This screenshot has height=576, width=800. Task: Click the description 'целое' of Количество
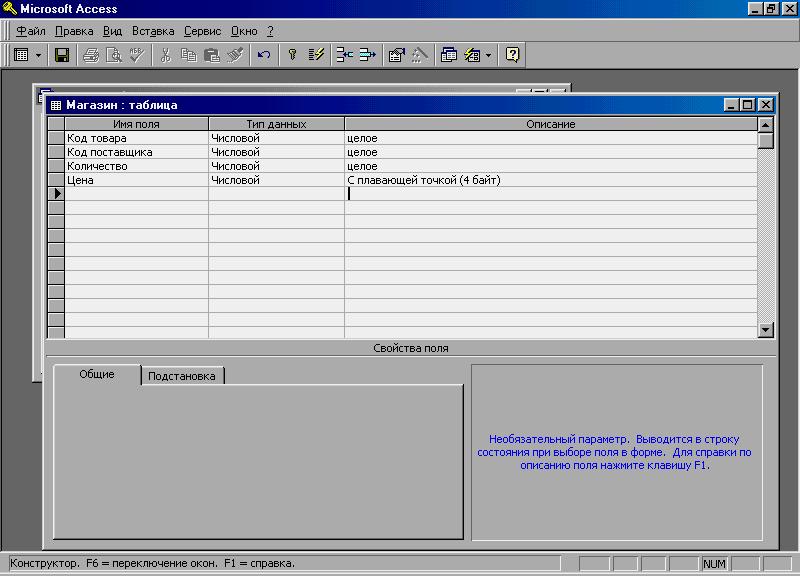(551, 166)
